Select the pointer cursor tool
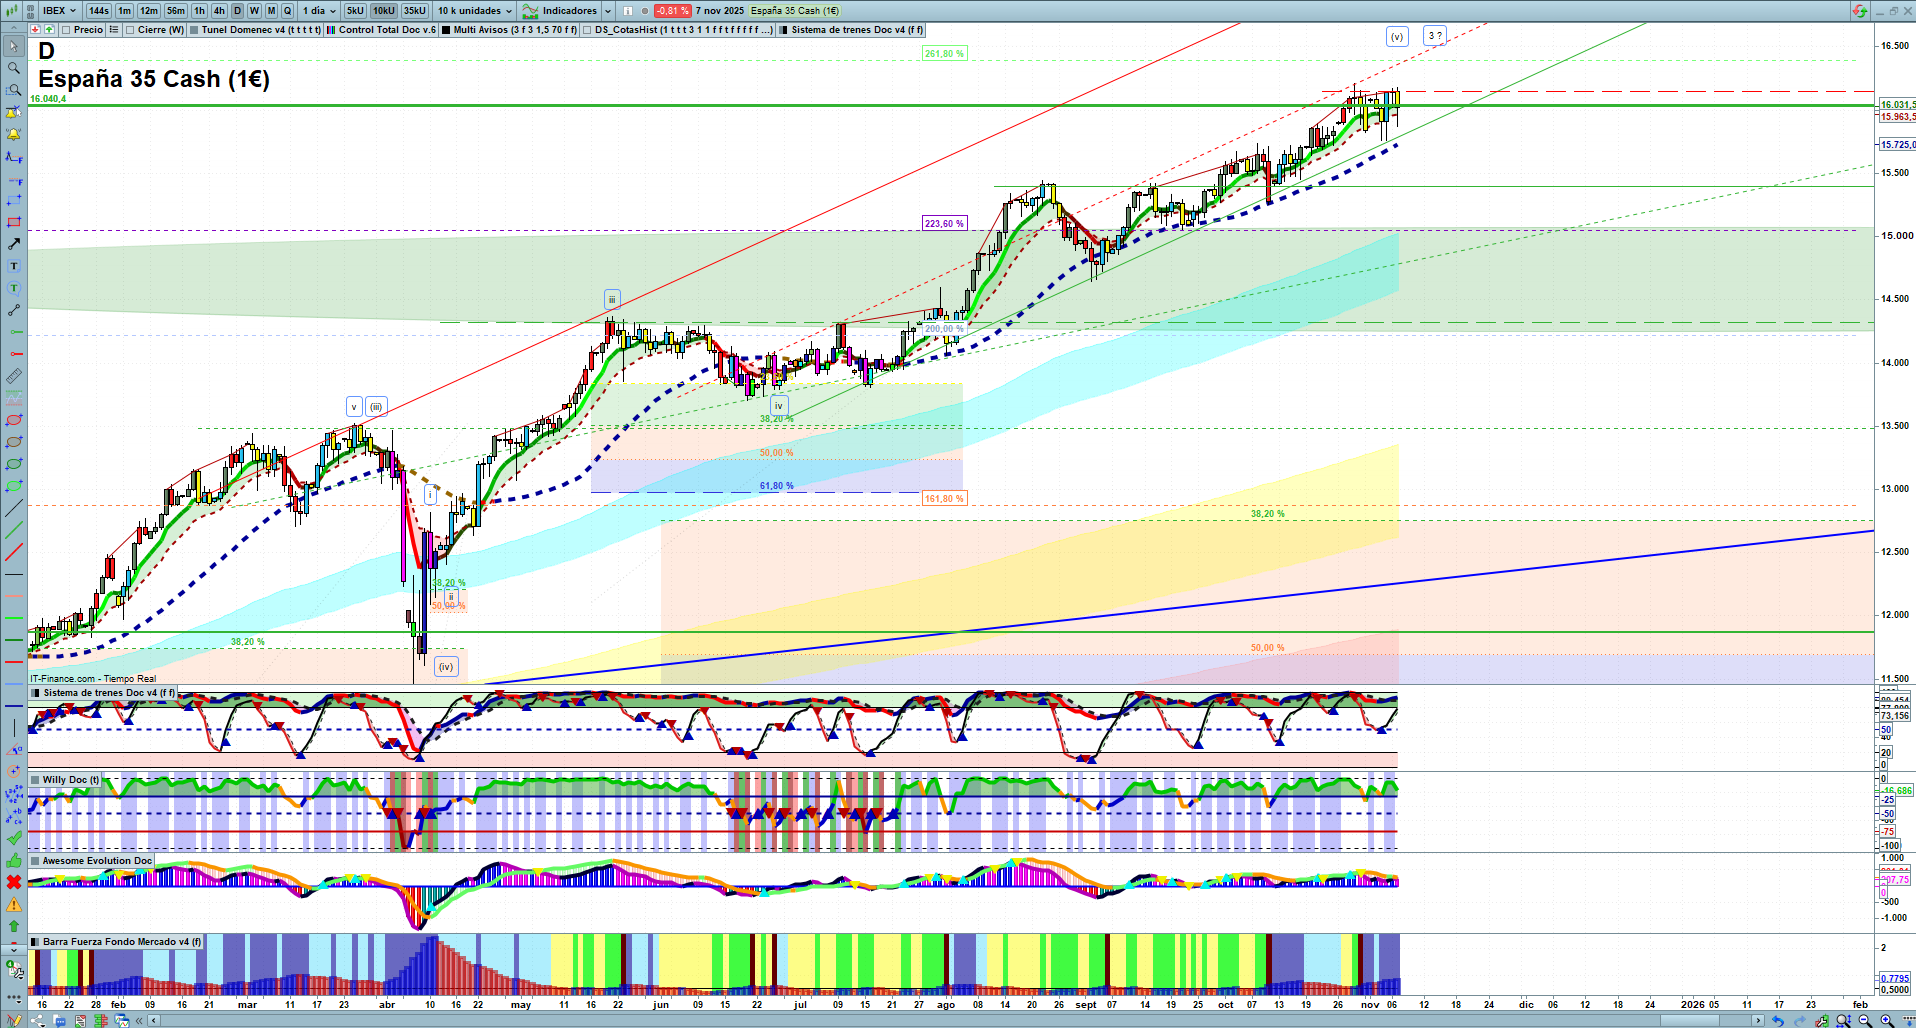The image size is (1916, 1028). (x=14, y=46)
